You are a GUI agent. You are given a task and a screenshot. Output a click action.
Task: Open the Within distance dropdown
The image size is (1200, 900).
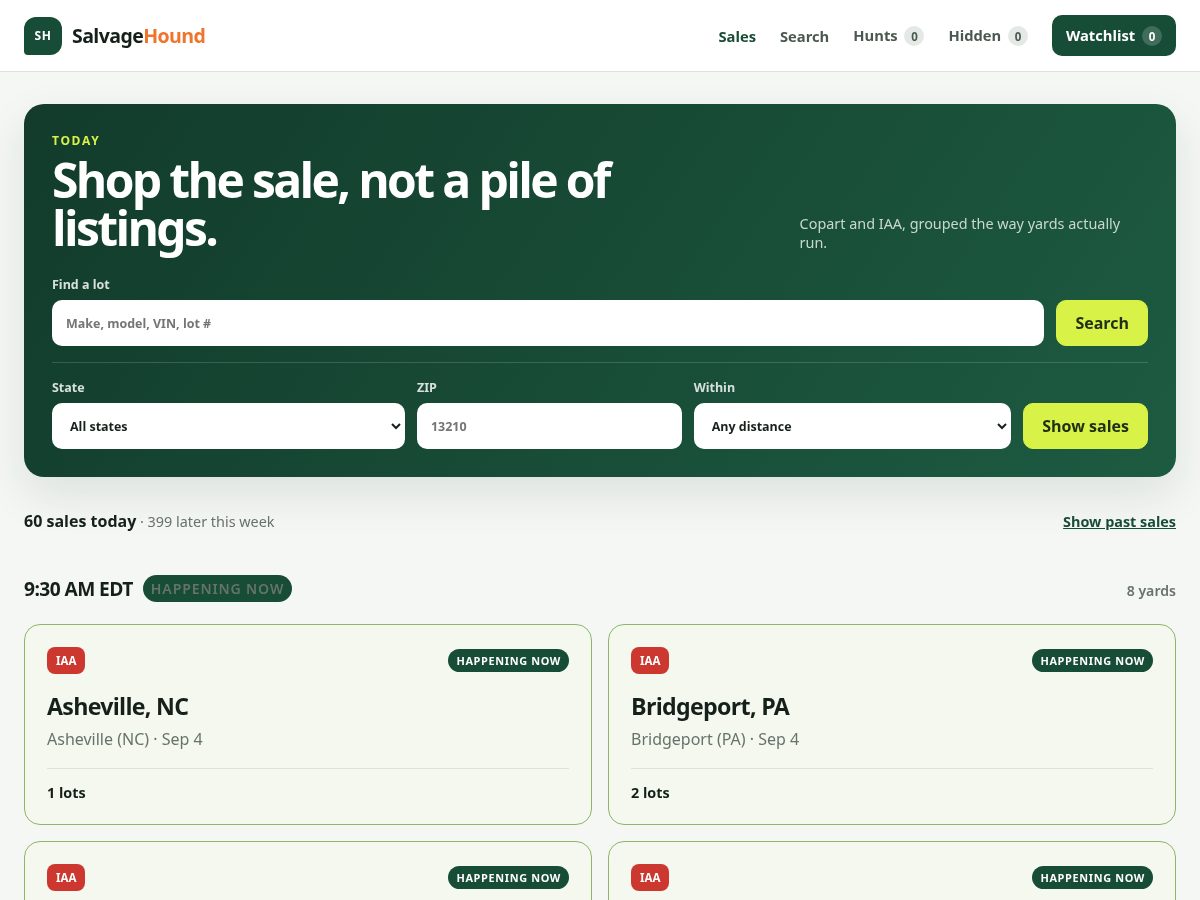[x=852, y=426]
